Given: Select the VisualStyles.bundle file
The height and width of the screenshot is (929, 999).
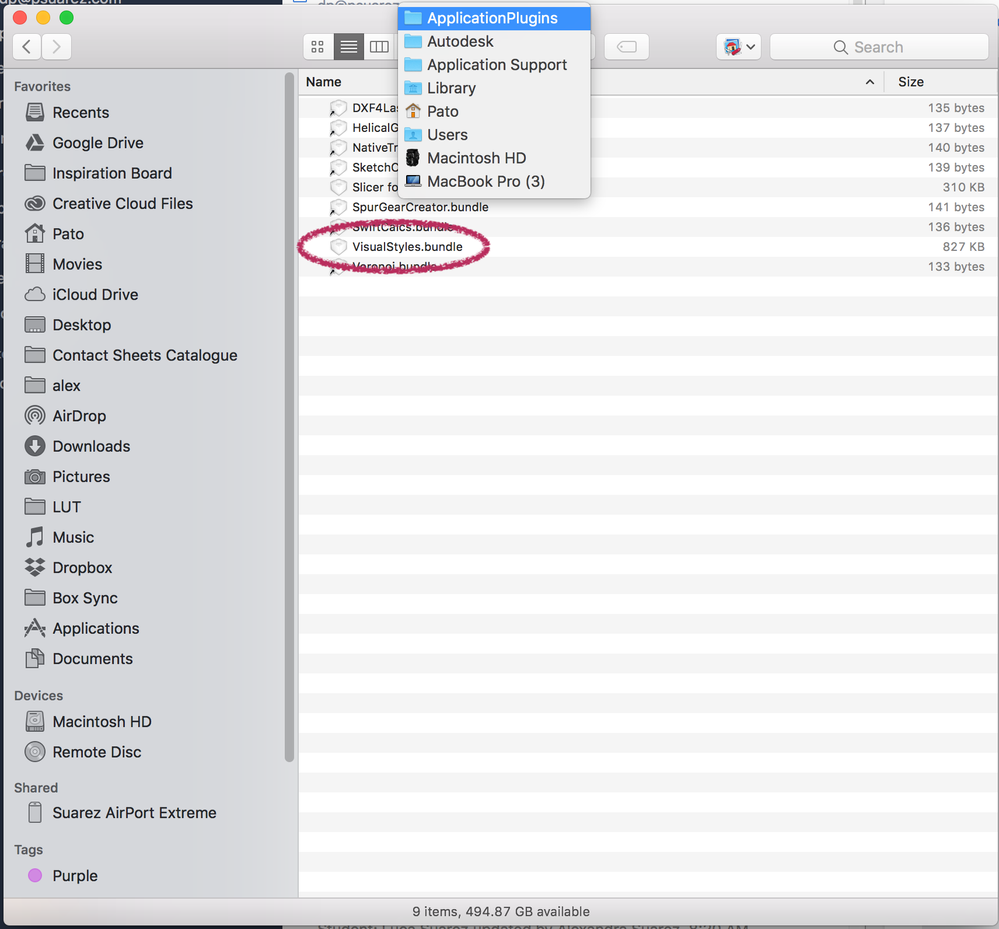Looking at the screenshot, I should [408, 247].
